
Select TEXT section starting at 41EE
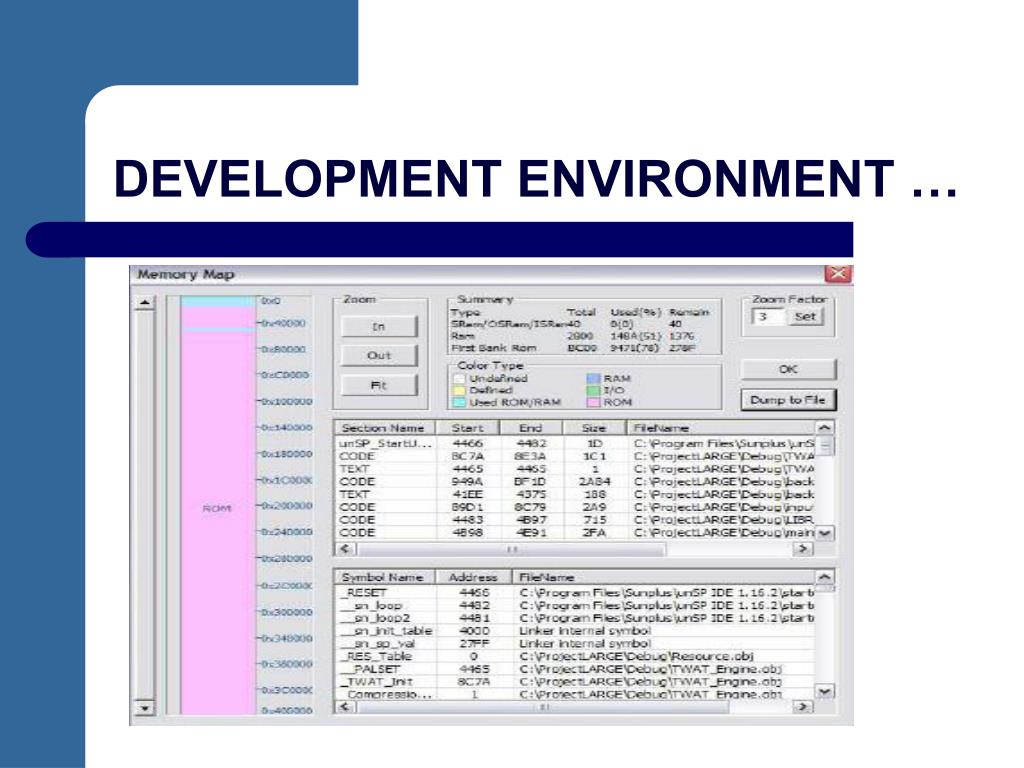(x=575, y=494)
